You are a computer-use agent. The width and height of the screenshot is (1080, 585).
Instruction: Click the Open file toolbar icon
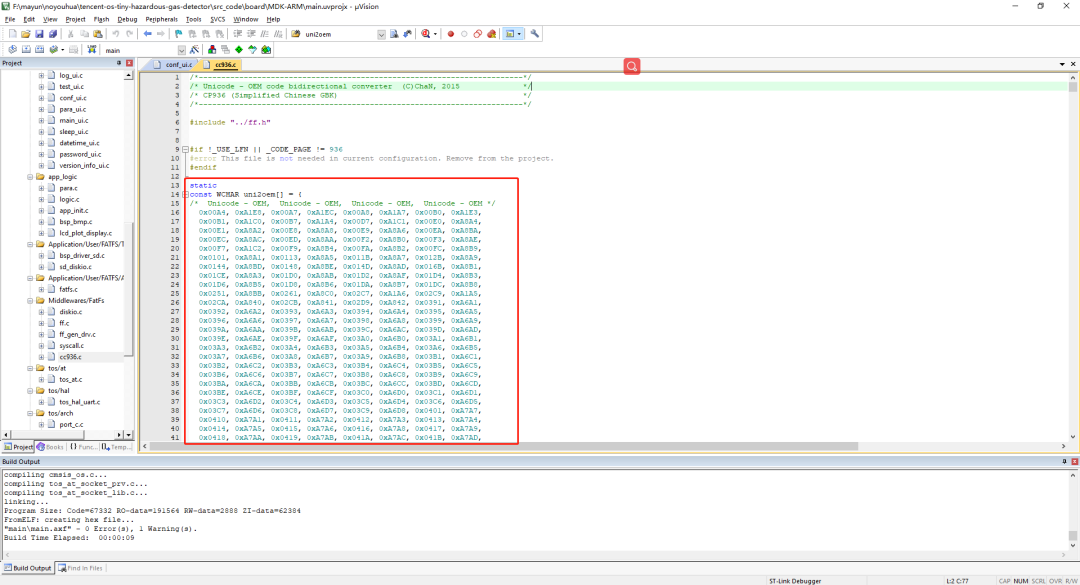(25, 34)
